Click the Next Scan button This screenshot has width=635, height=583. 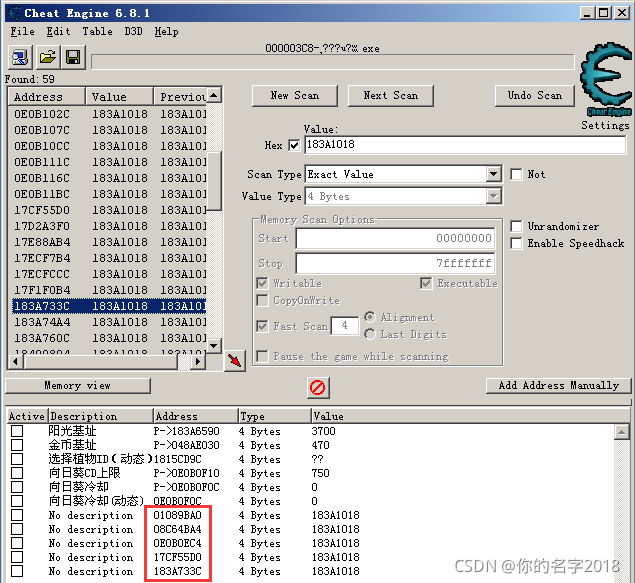[x=390, y=96]
